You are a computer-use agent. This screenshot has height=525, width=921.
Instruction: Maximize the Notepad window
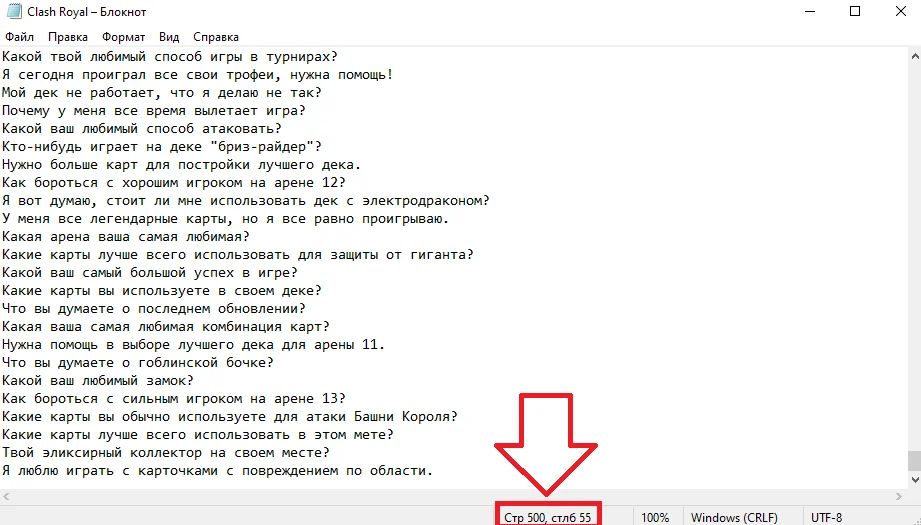coord(855,12)
